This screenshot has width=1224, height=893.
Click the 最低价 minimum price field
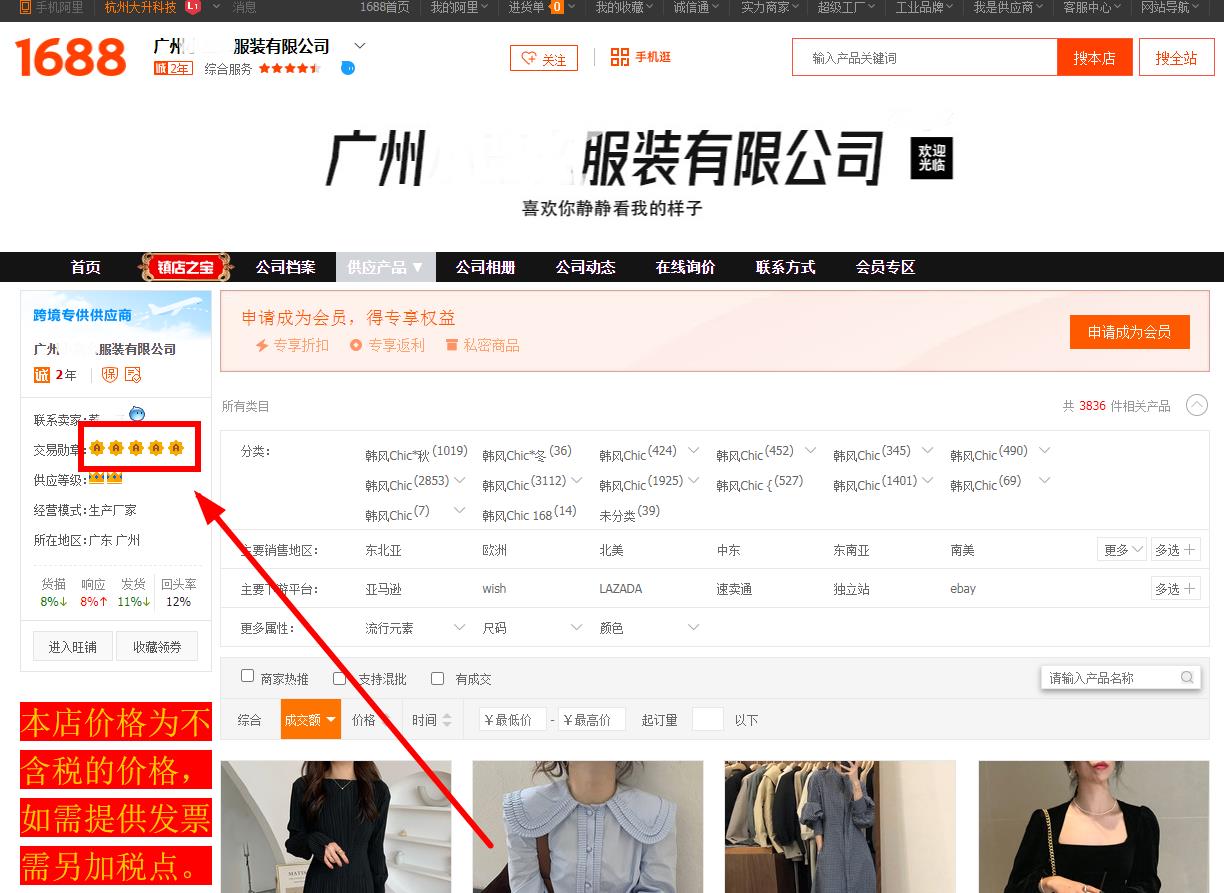[513, 720]
